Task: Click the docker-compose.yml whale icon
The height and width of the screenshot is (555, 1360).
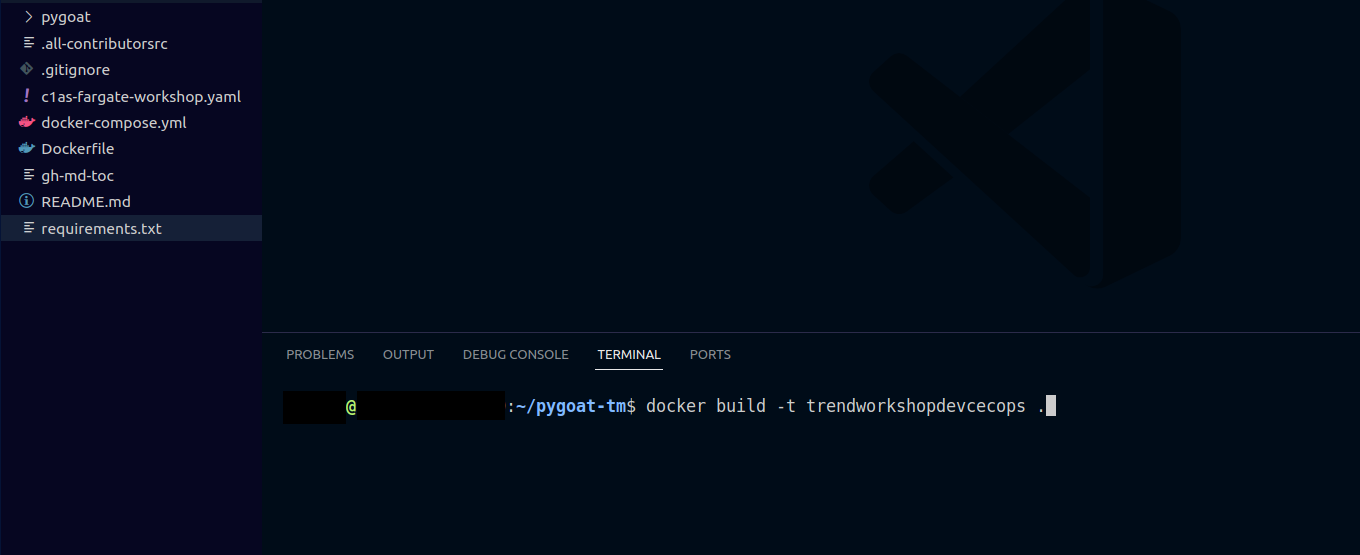Action: (27, 122)
